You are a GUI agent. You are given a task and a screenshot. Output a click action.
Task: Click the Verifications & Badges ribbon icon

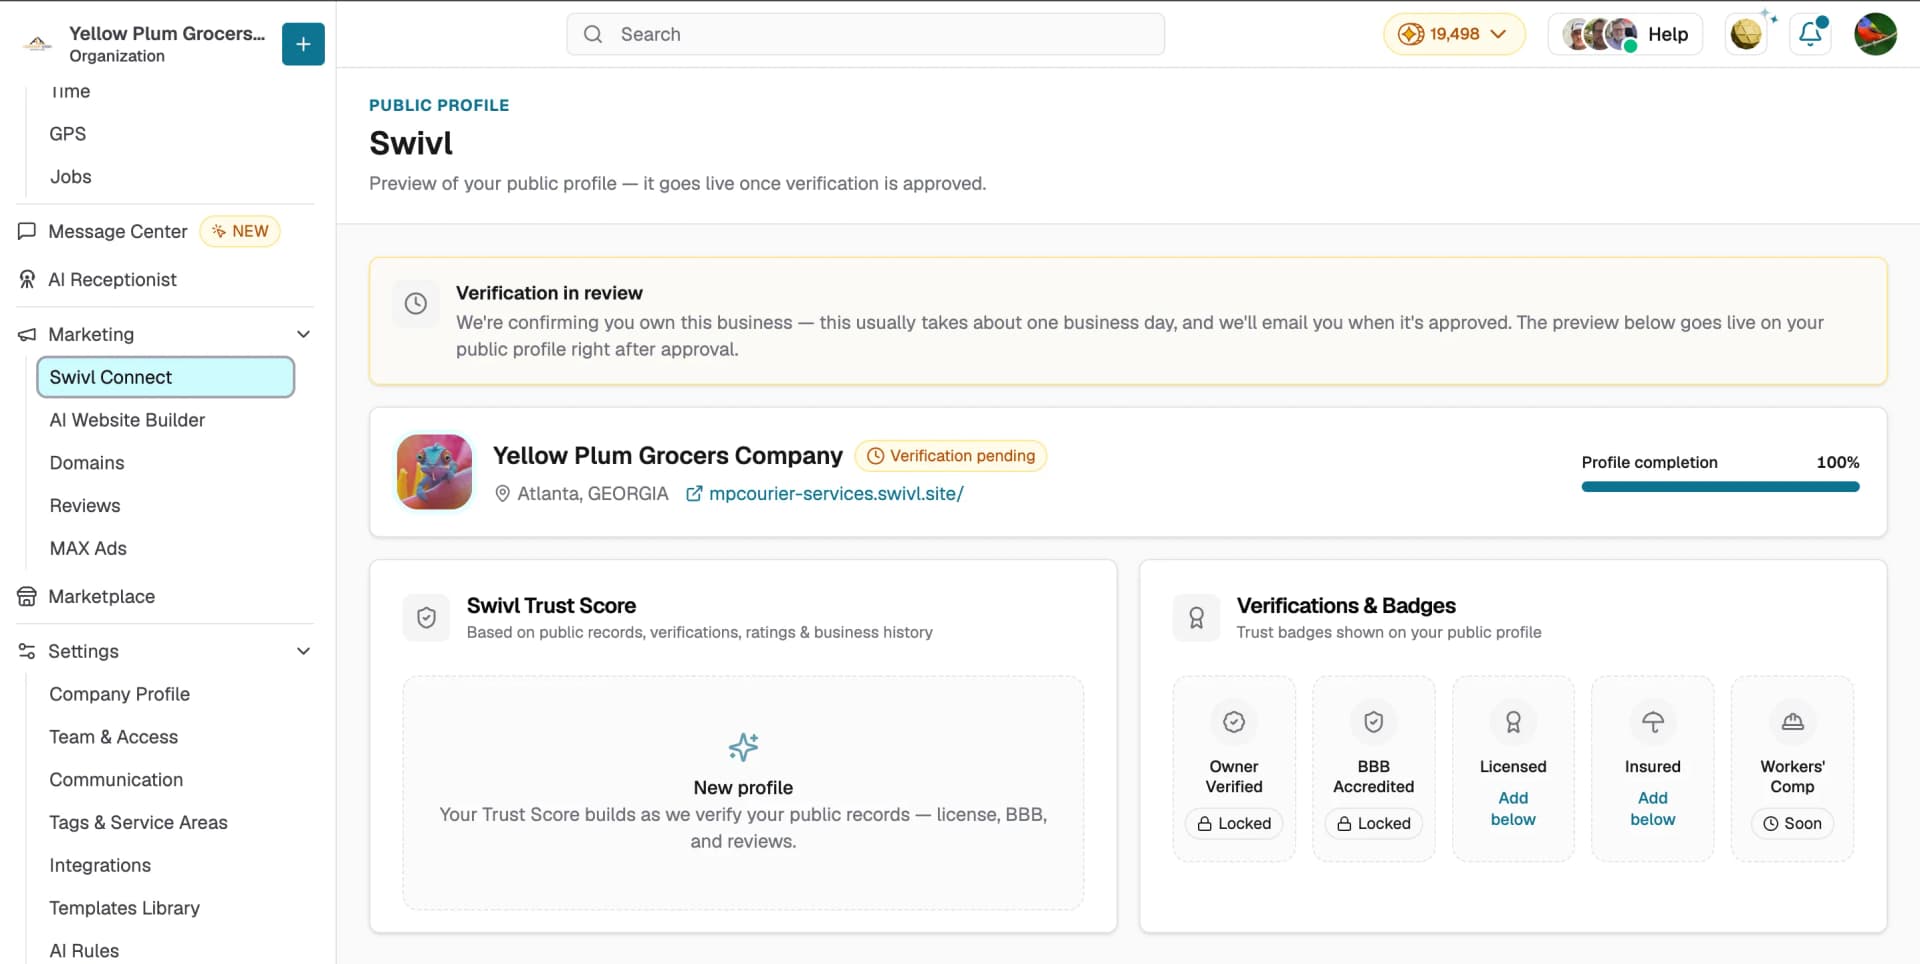click(x=1197, y=618)
